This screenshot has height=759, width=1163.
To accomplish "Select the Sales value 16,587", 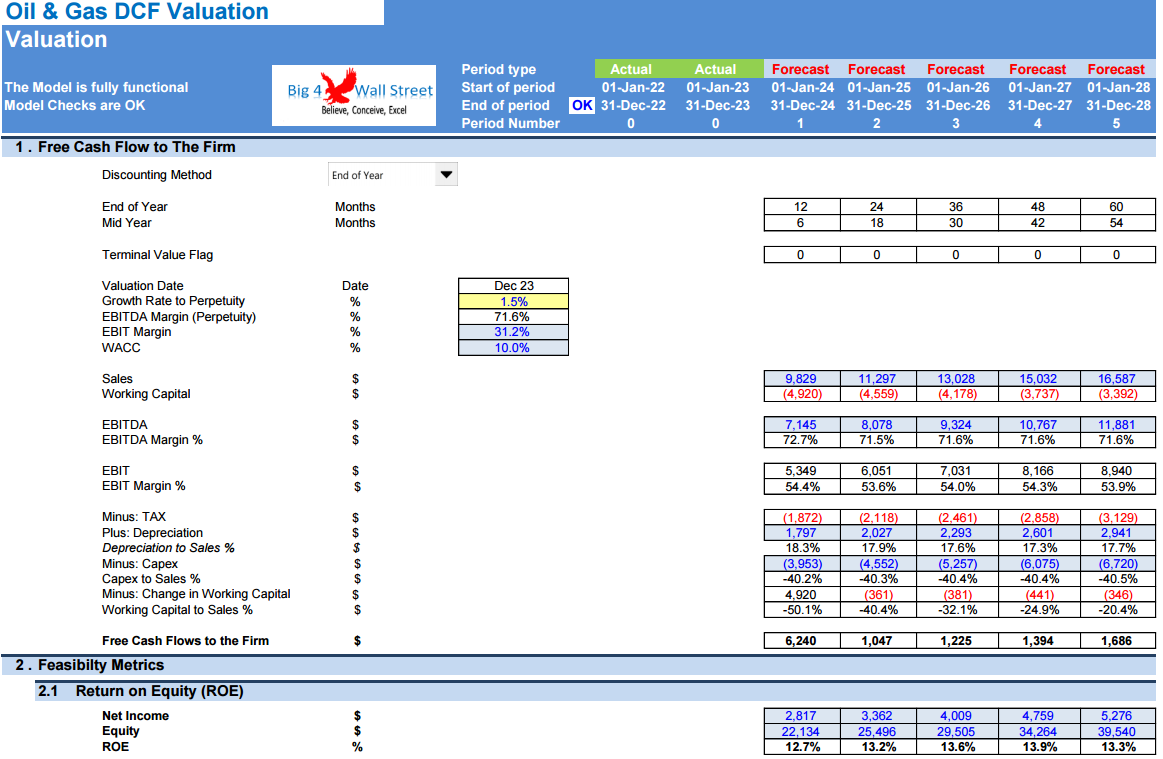I will point(1118,378).
